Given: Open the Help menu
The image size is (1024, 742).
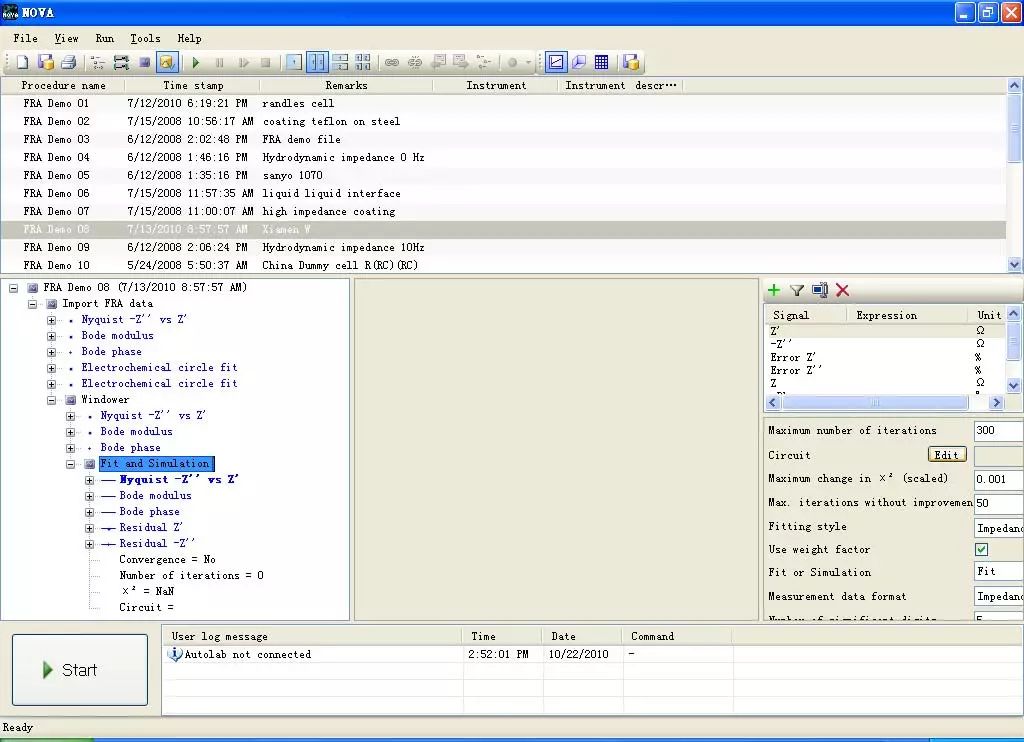Looking at the screenshot, I should [x=189, y=39].
